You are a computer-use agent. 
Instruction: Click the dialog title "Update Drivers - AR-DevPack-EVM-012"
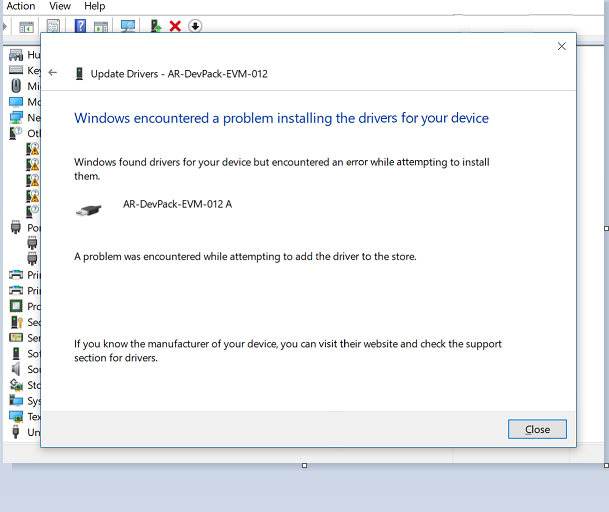[179, 74]
